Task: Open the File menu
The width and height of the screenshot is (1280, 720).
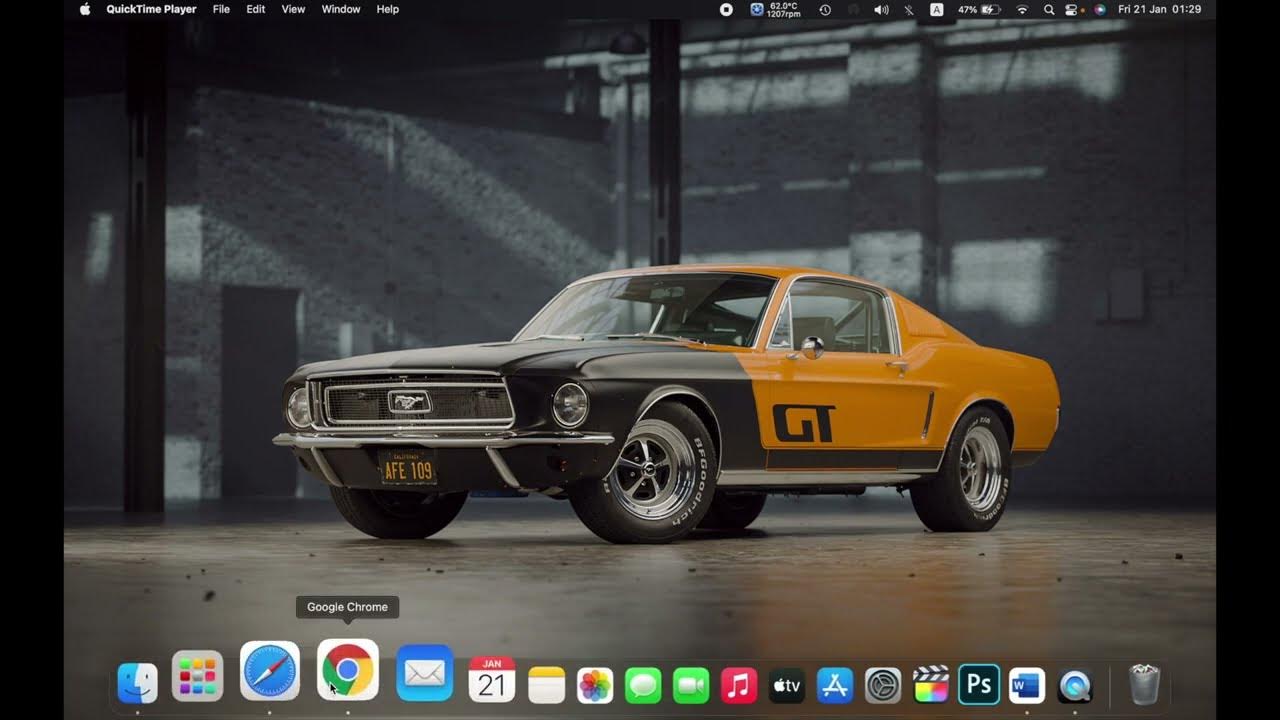Action: (221, 9)
